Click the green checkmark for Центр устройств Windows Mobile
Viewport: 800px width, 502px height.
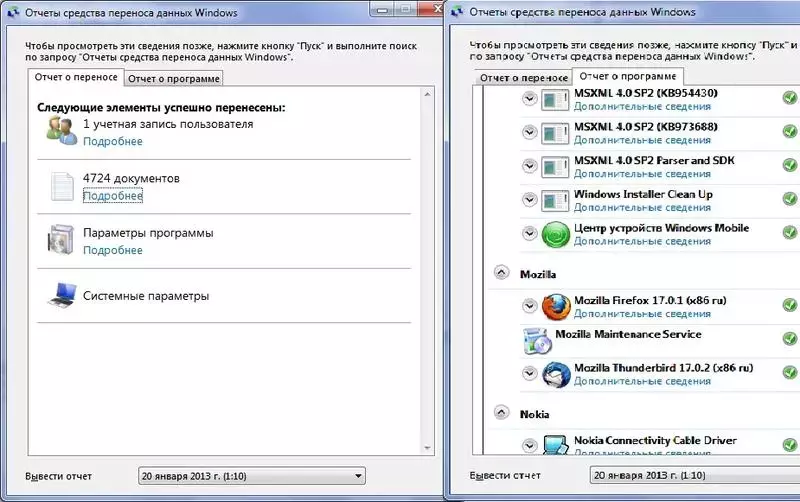coord(790,232)
